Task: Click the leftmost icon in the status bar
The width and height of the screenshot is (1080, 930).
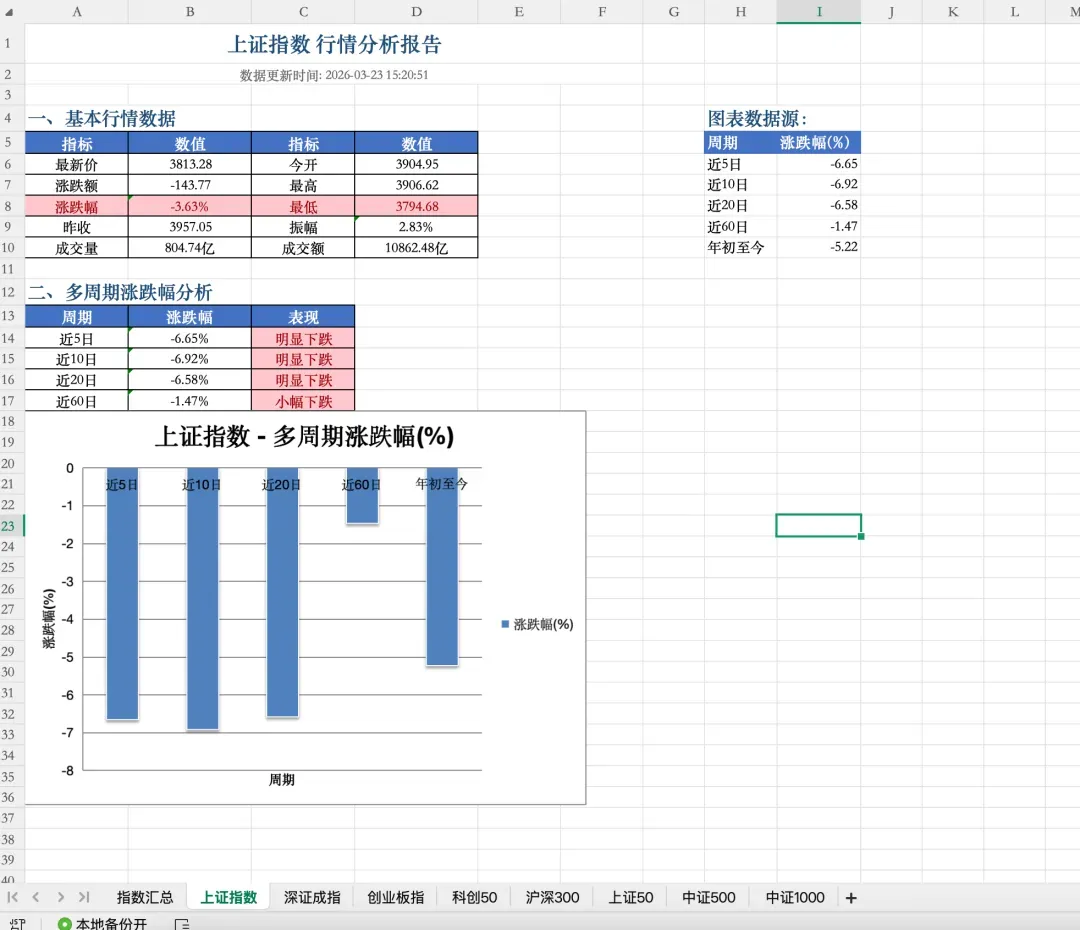Action: pos(16,924)
